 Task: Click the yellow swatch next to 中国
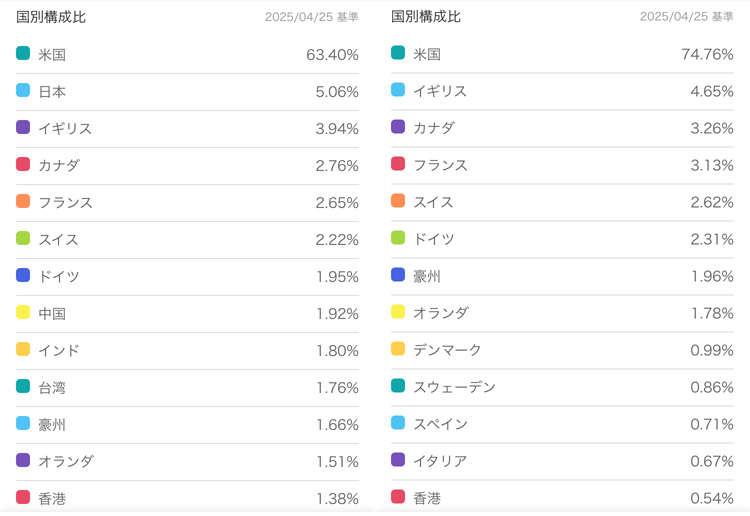23,312
